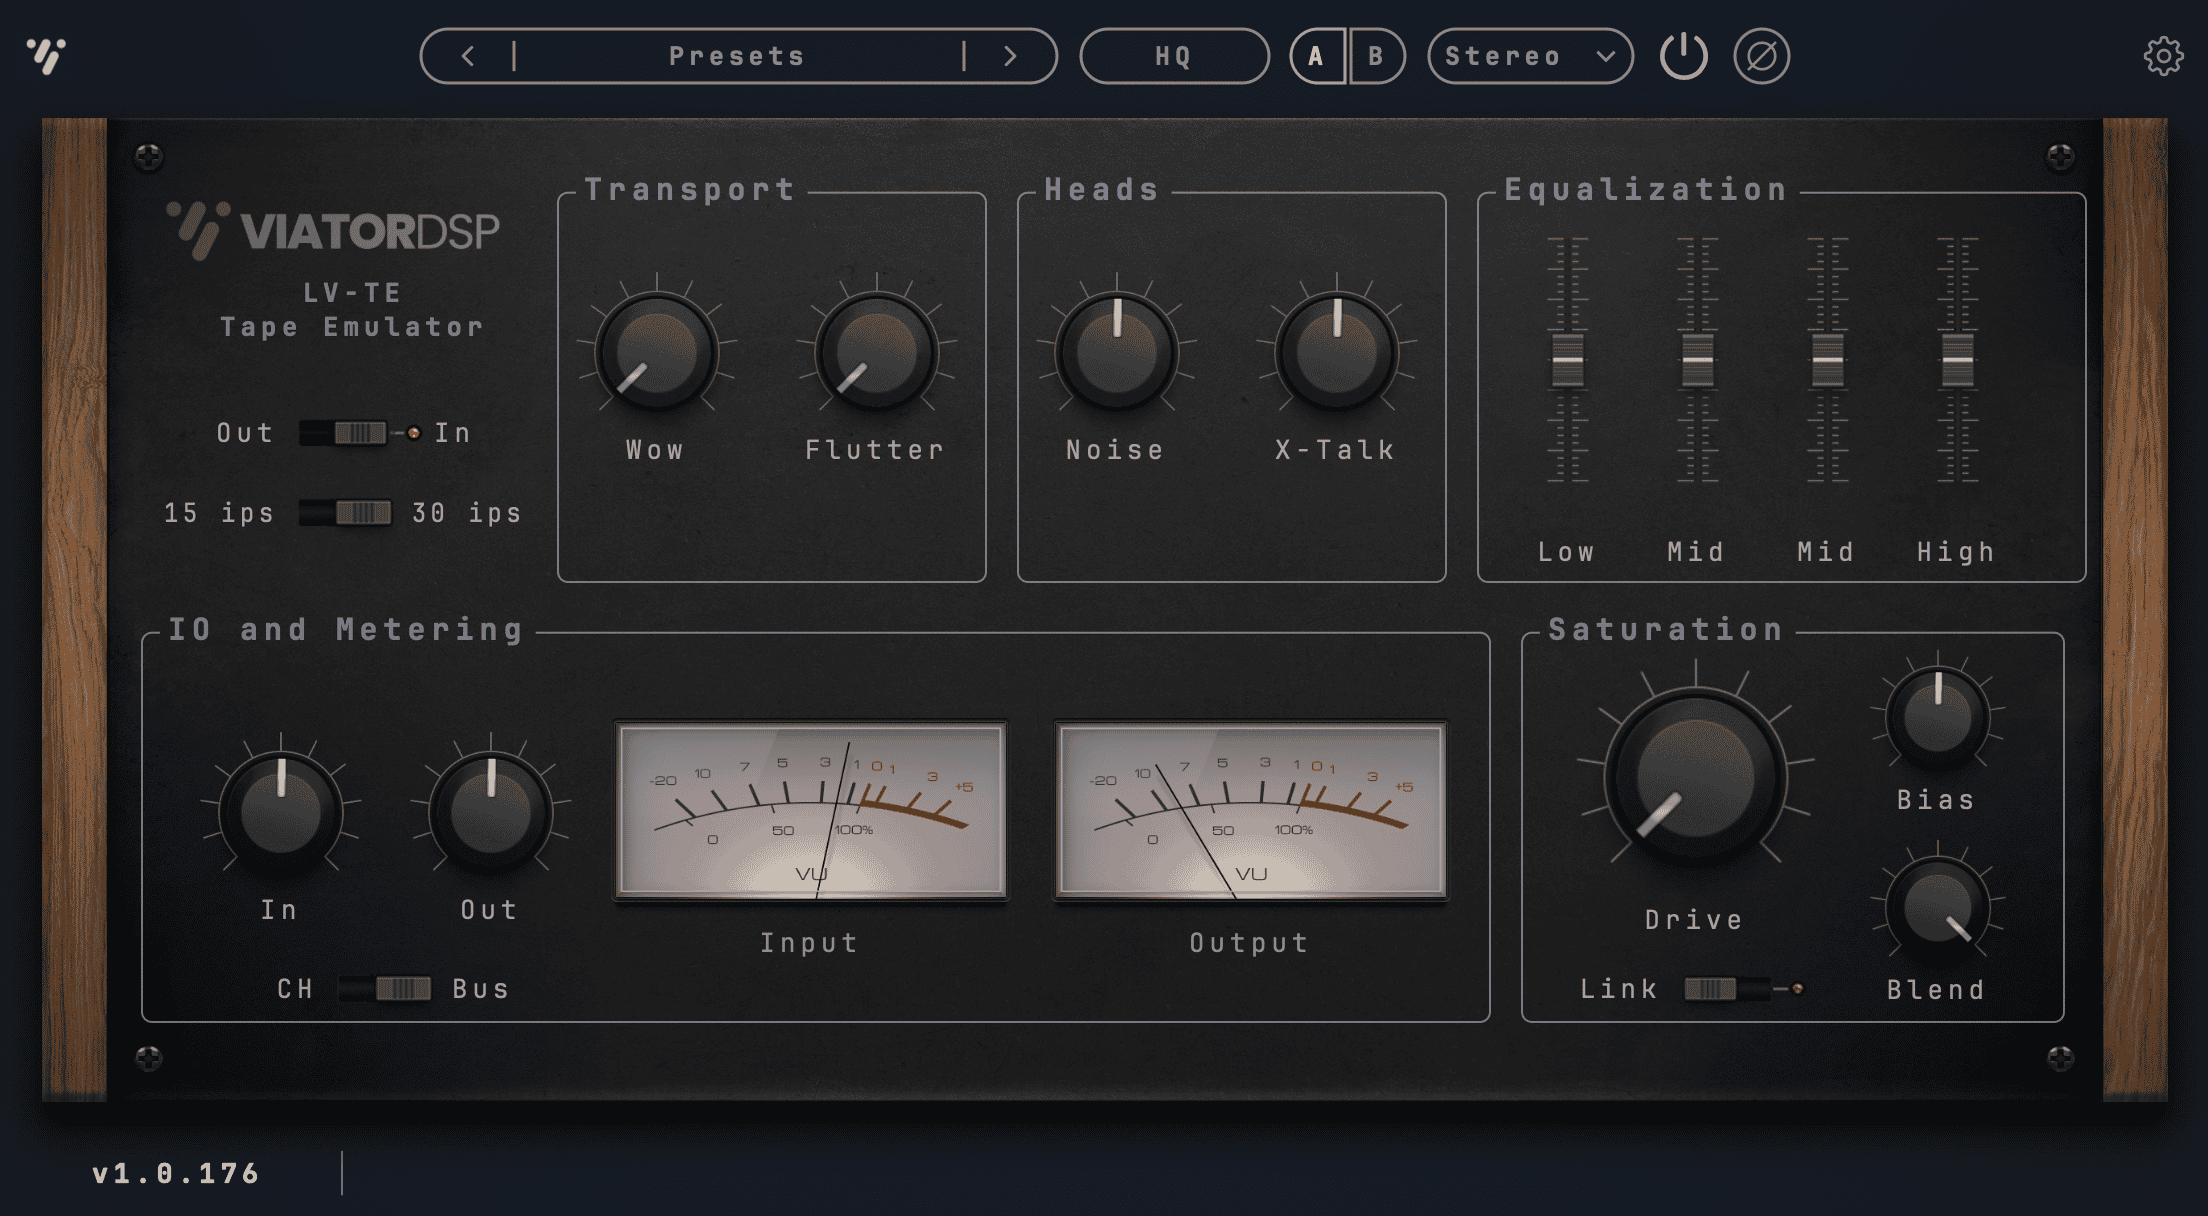Click the In gain knob
2208x1216 pixels.
coord(281,812)
